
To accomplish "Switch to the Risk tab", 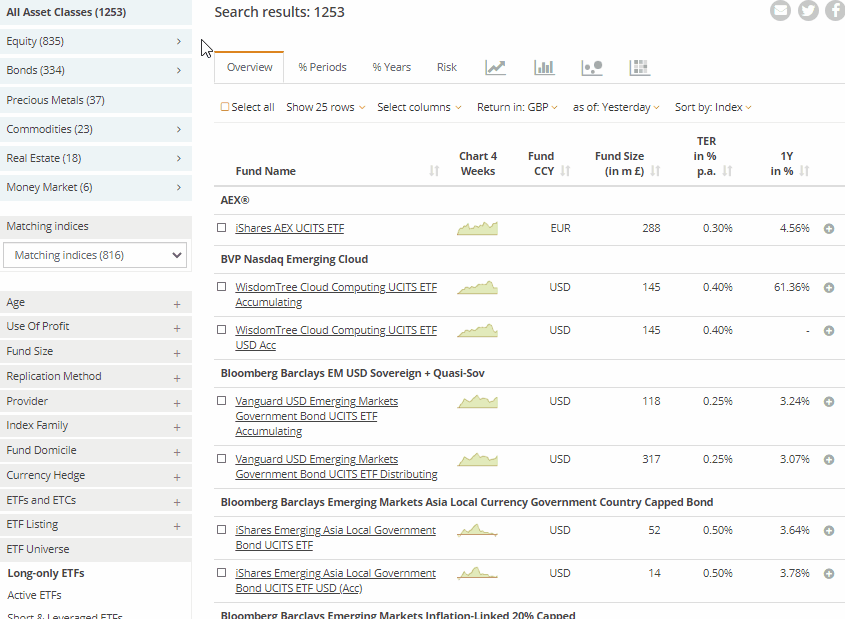I will 447,67.
